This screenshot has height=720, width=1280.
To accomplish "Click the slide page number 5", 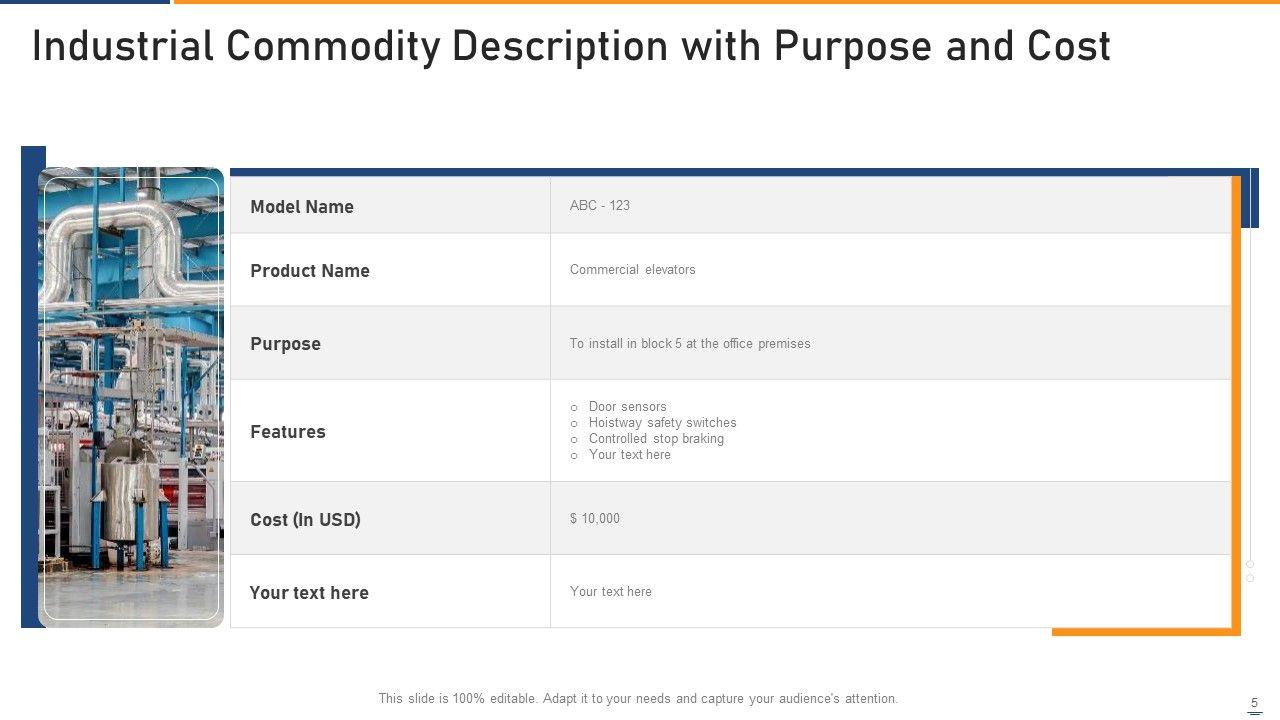I will coord(1255,703).
